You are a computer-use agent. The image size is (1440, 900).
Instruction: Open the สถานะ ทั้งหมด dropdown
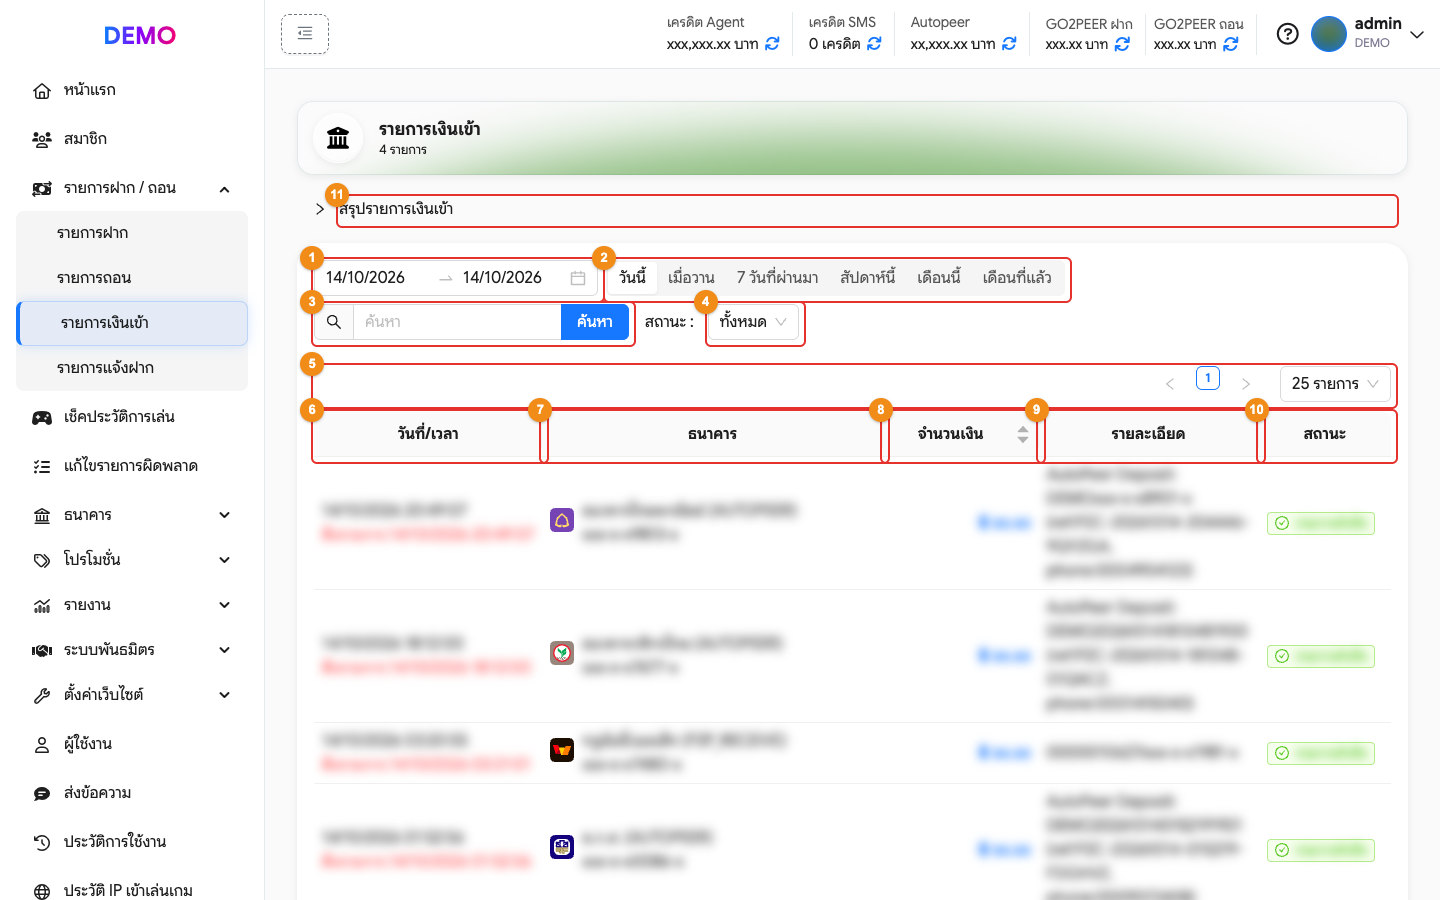pos(753,322)
